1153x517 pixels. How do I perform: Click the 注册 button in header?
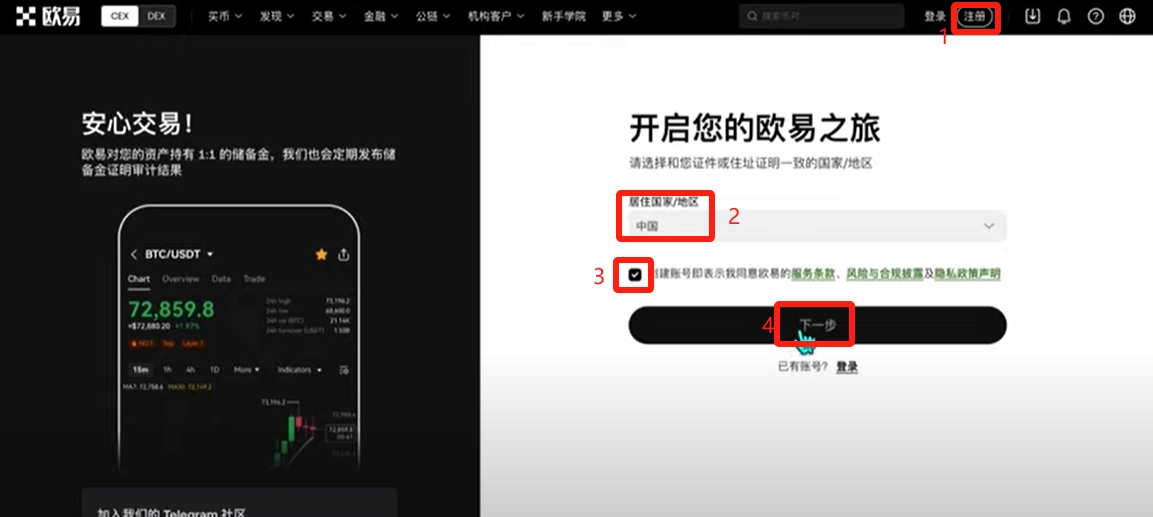pos(975,16)
